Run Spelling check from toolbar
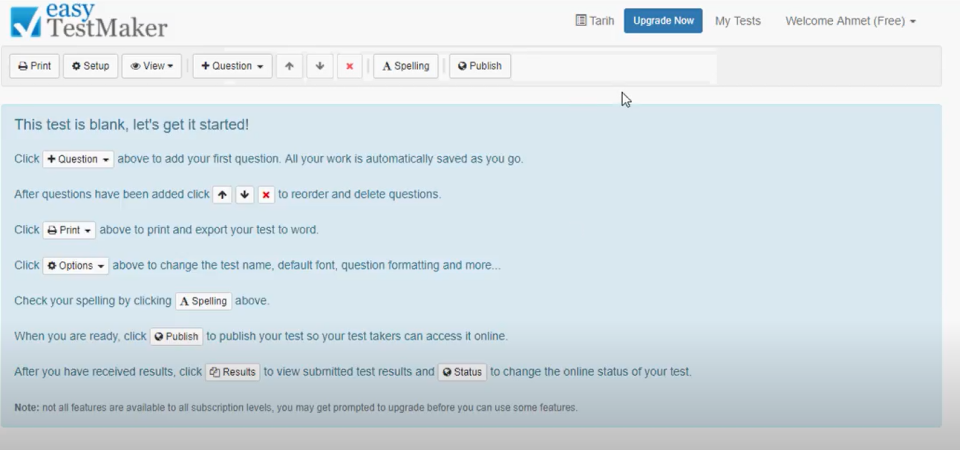The image size is (960, 450). [x=406, y=66]
